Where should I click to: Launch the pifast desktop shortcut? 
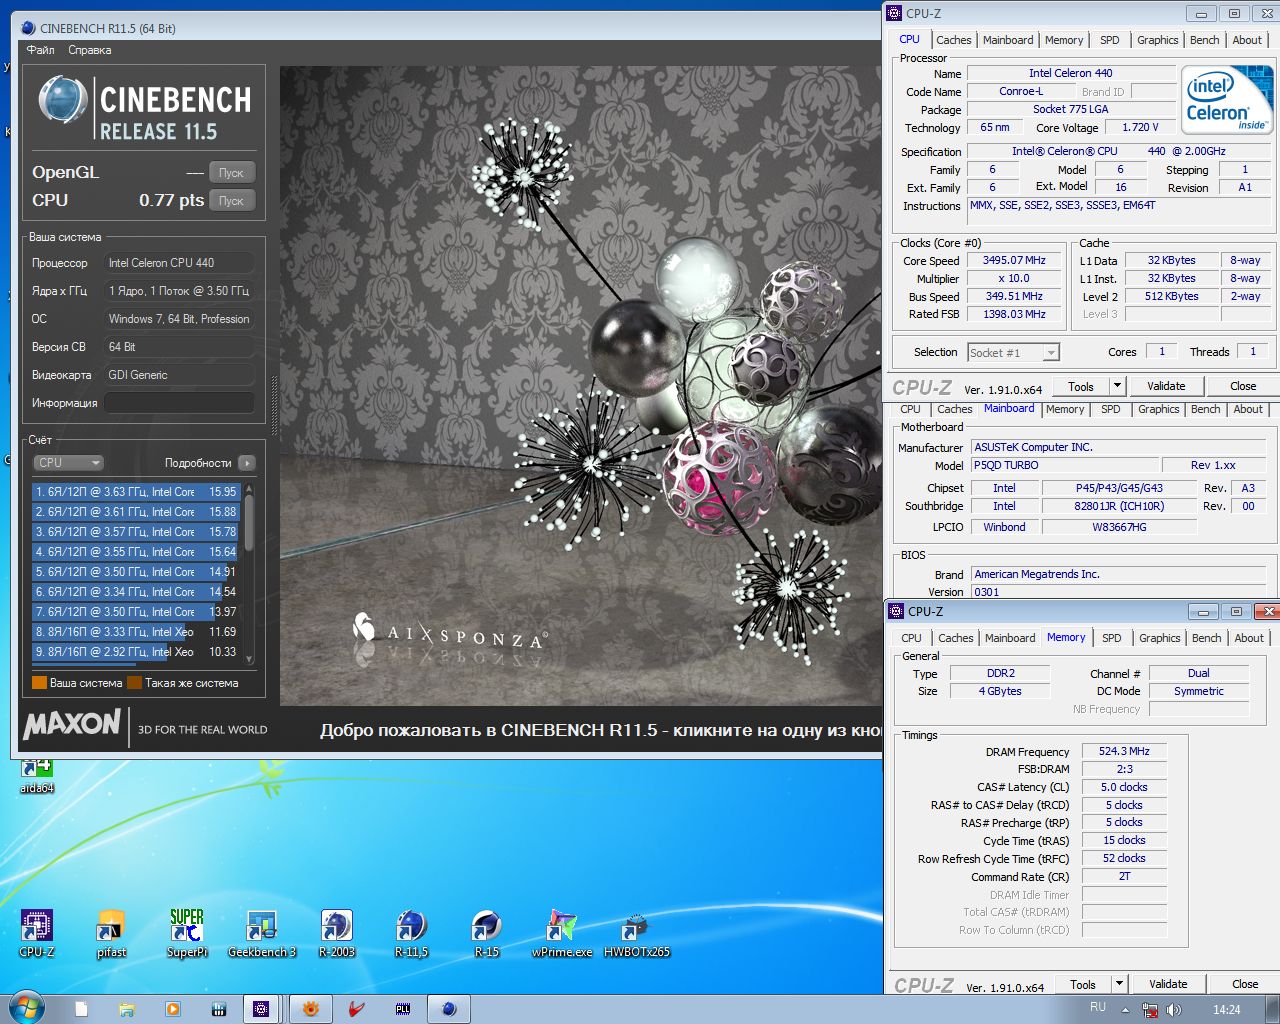(111, 932)
